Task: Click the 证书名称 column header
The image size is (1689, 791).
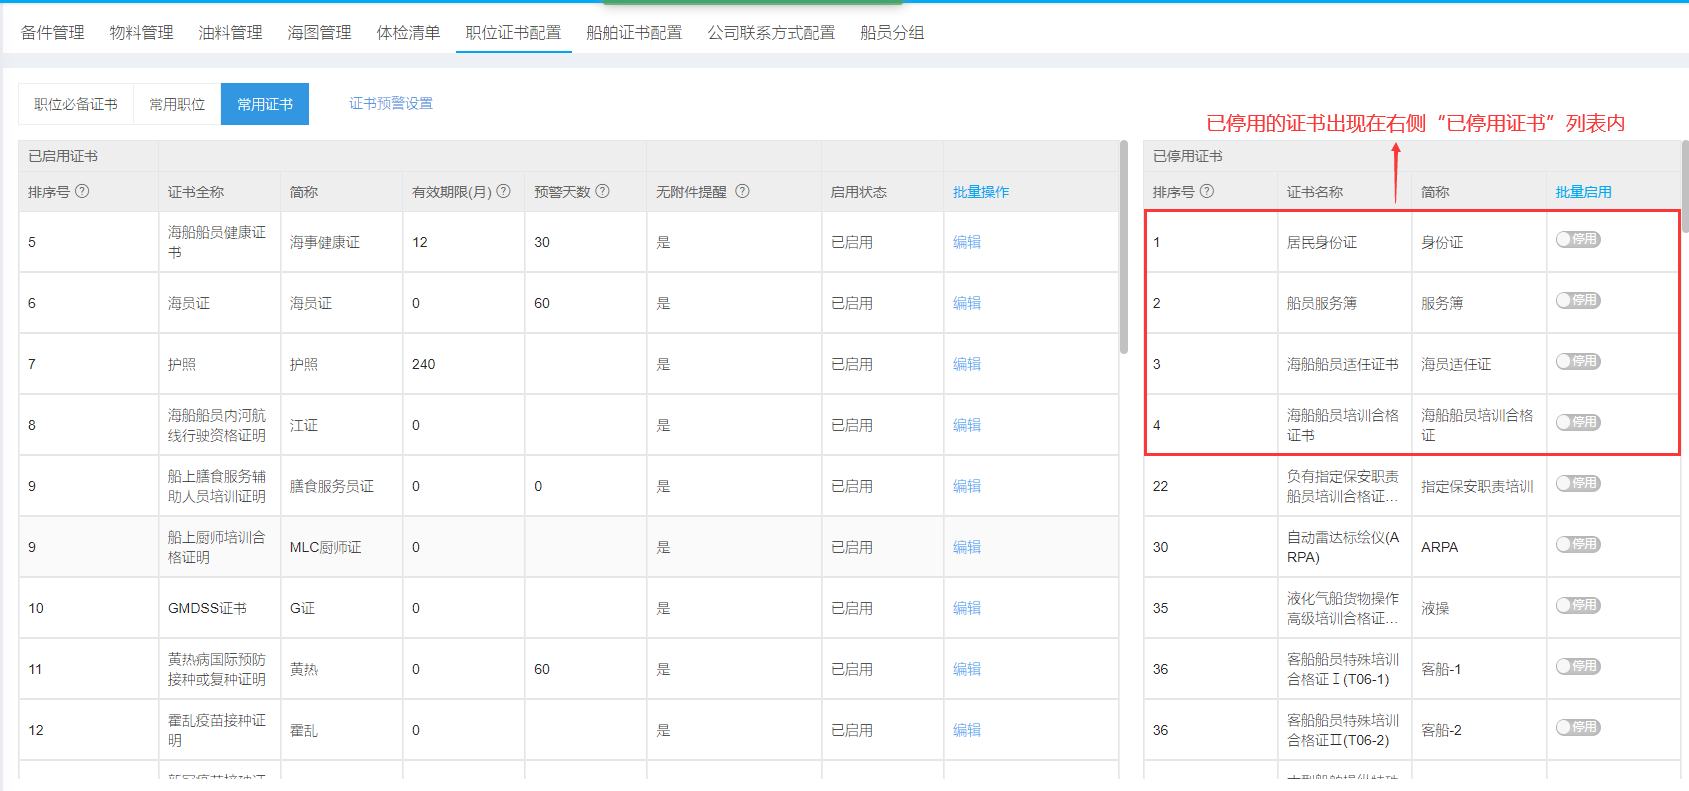Action: (x=1315, y=192)
